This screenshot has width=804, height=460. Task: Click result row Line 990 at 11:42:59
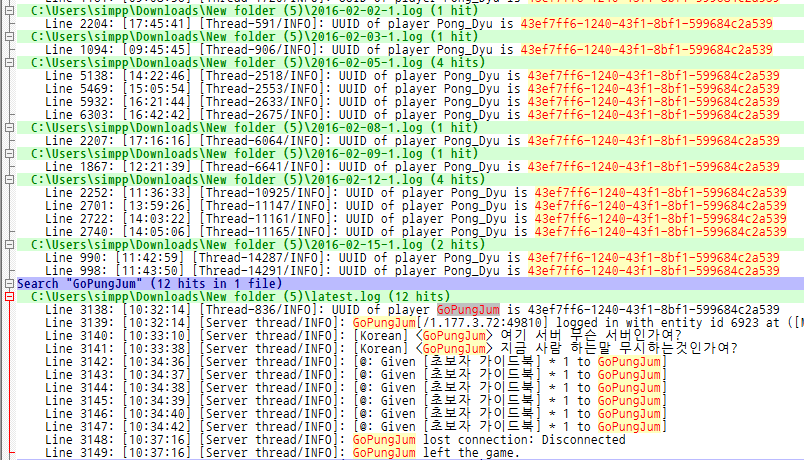[x=412, y=258]
